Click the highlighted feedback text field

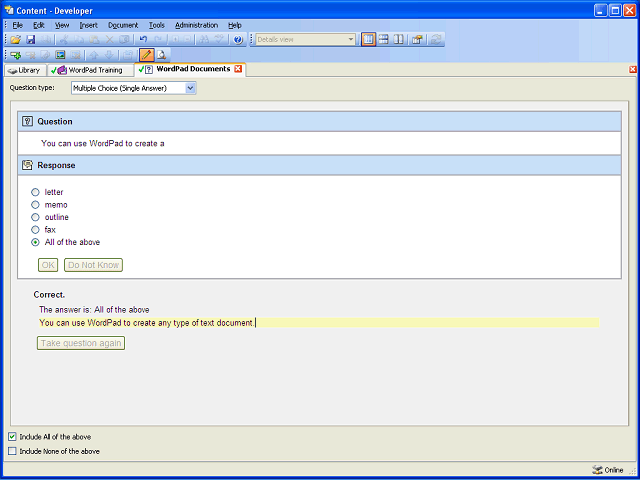319,323
